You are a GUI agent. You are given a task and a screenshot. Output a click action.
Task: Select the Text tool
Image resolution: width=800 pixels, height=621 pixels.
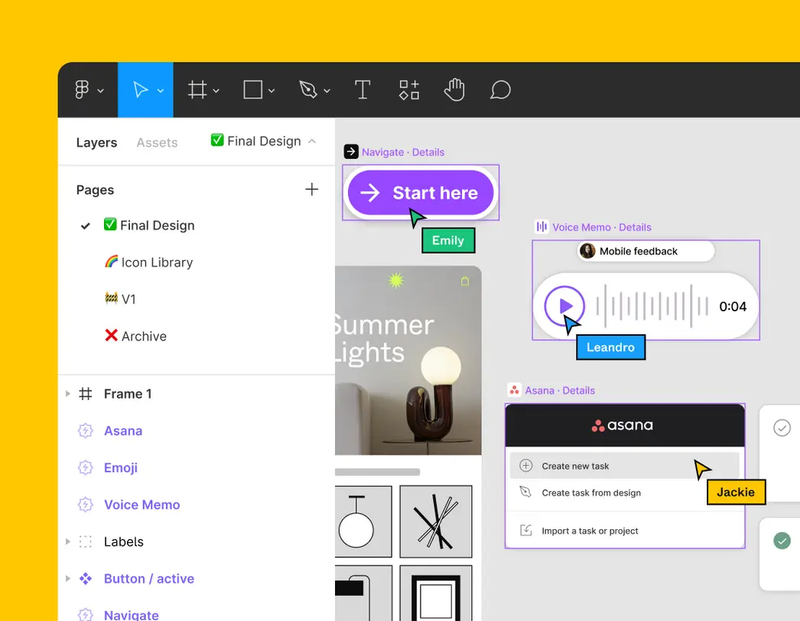coord(362,90)
